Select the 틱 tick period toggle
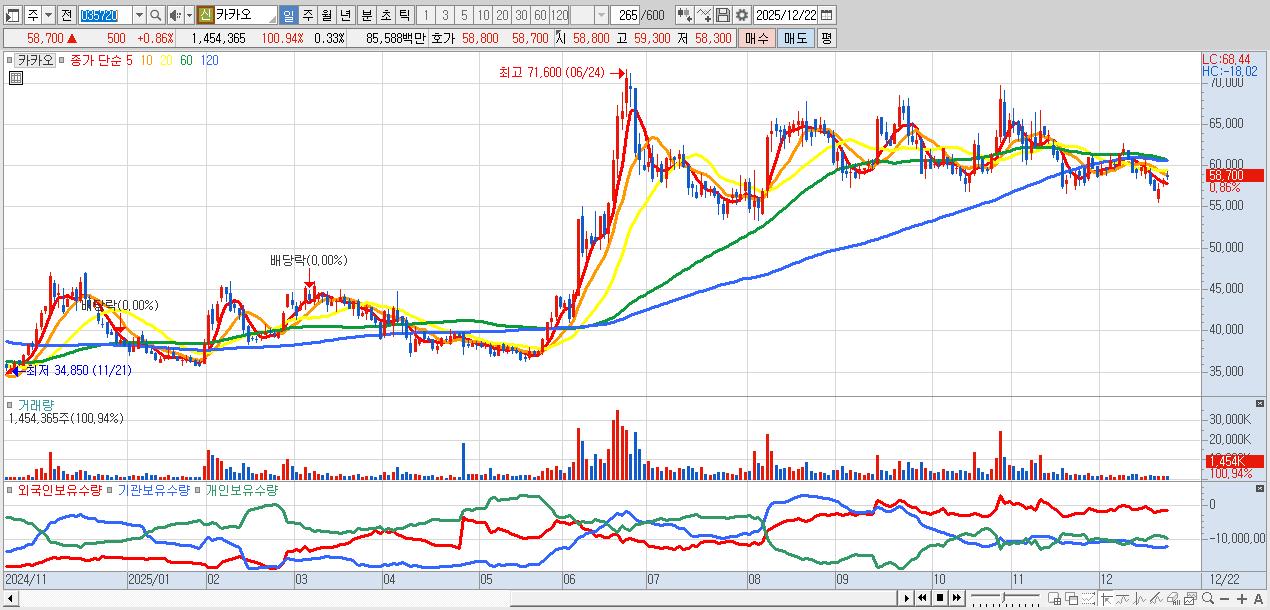Screen dimensions: 1270x610 pos(403,15)
